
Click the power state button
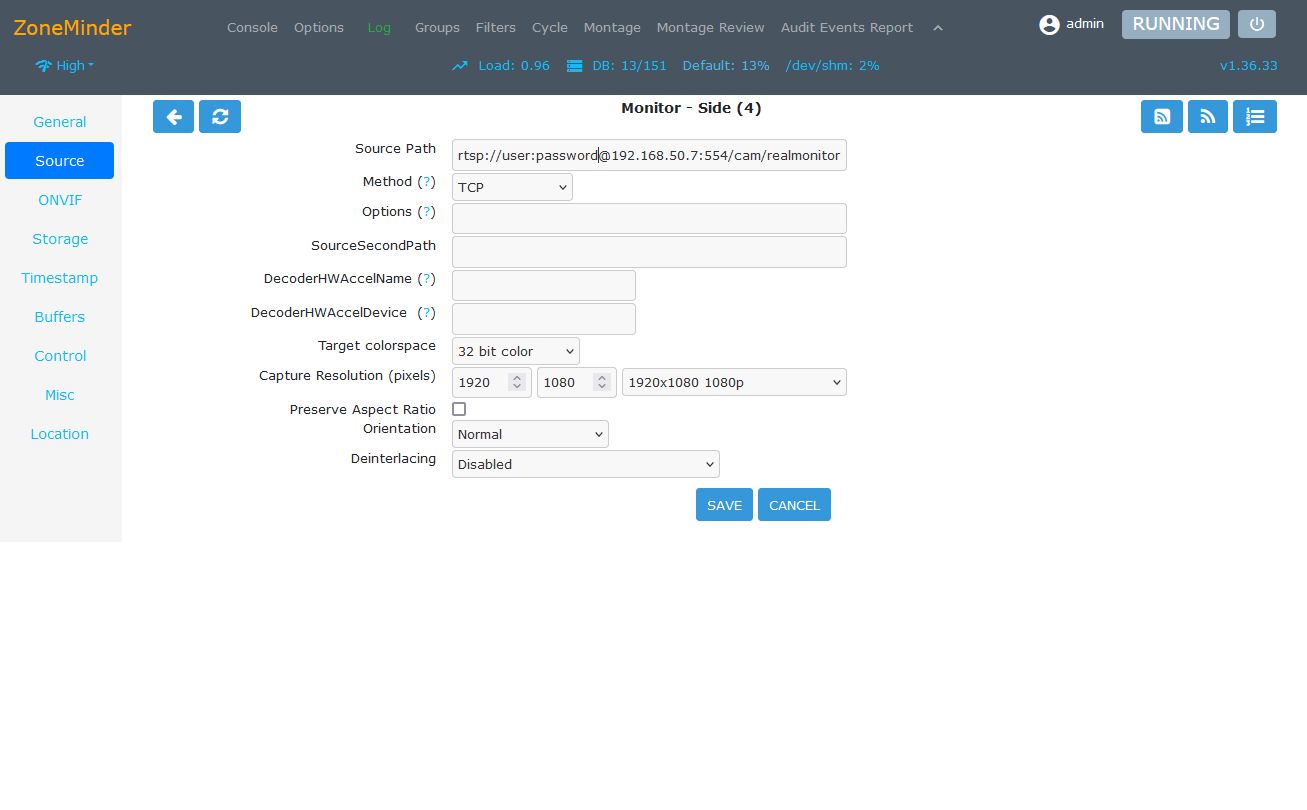pos(1257,24)
